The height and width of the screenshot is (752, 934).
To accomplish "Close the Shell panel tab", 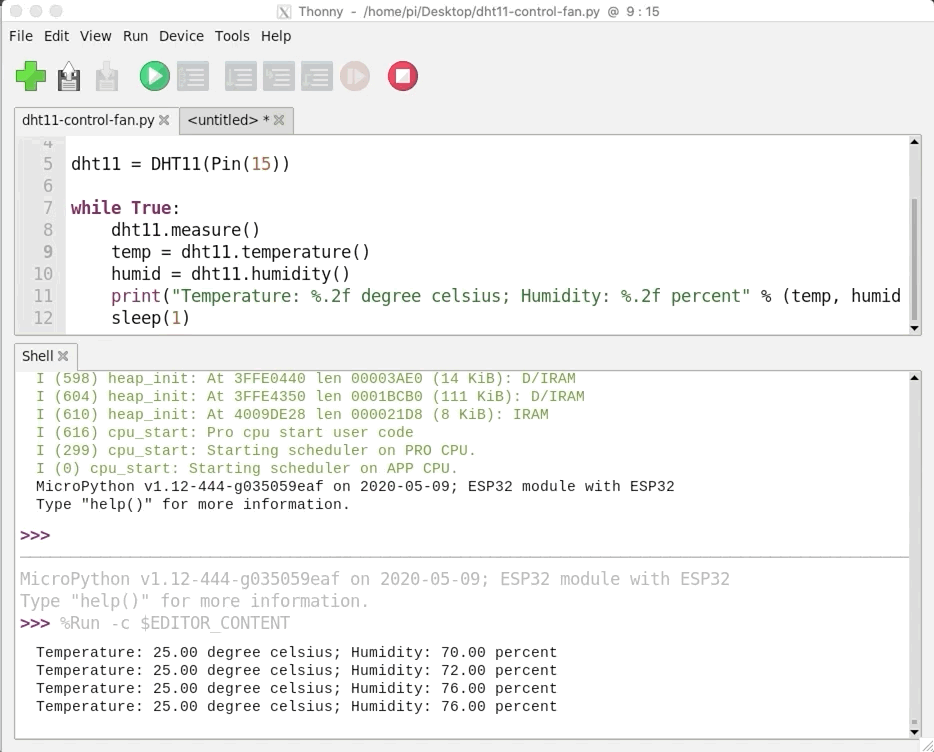I will pyautogui.click(x=63, y=356).
